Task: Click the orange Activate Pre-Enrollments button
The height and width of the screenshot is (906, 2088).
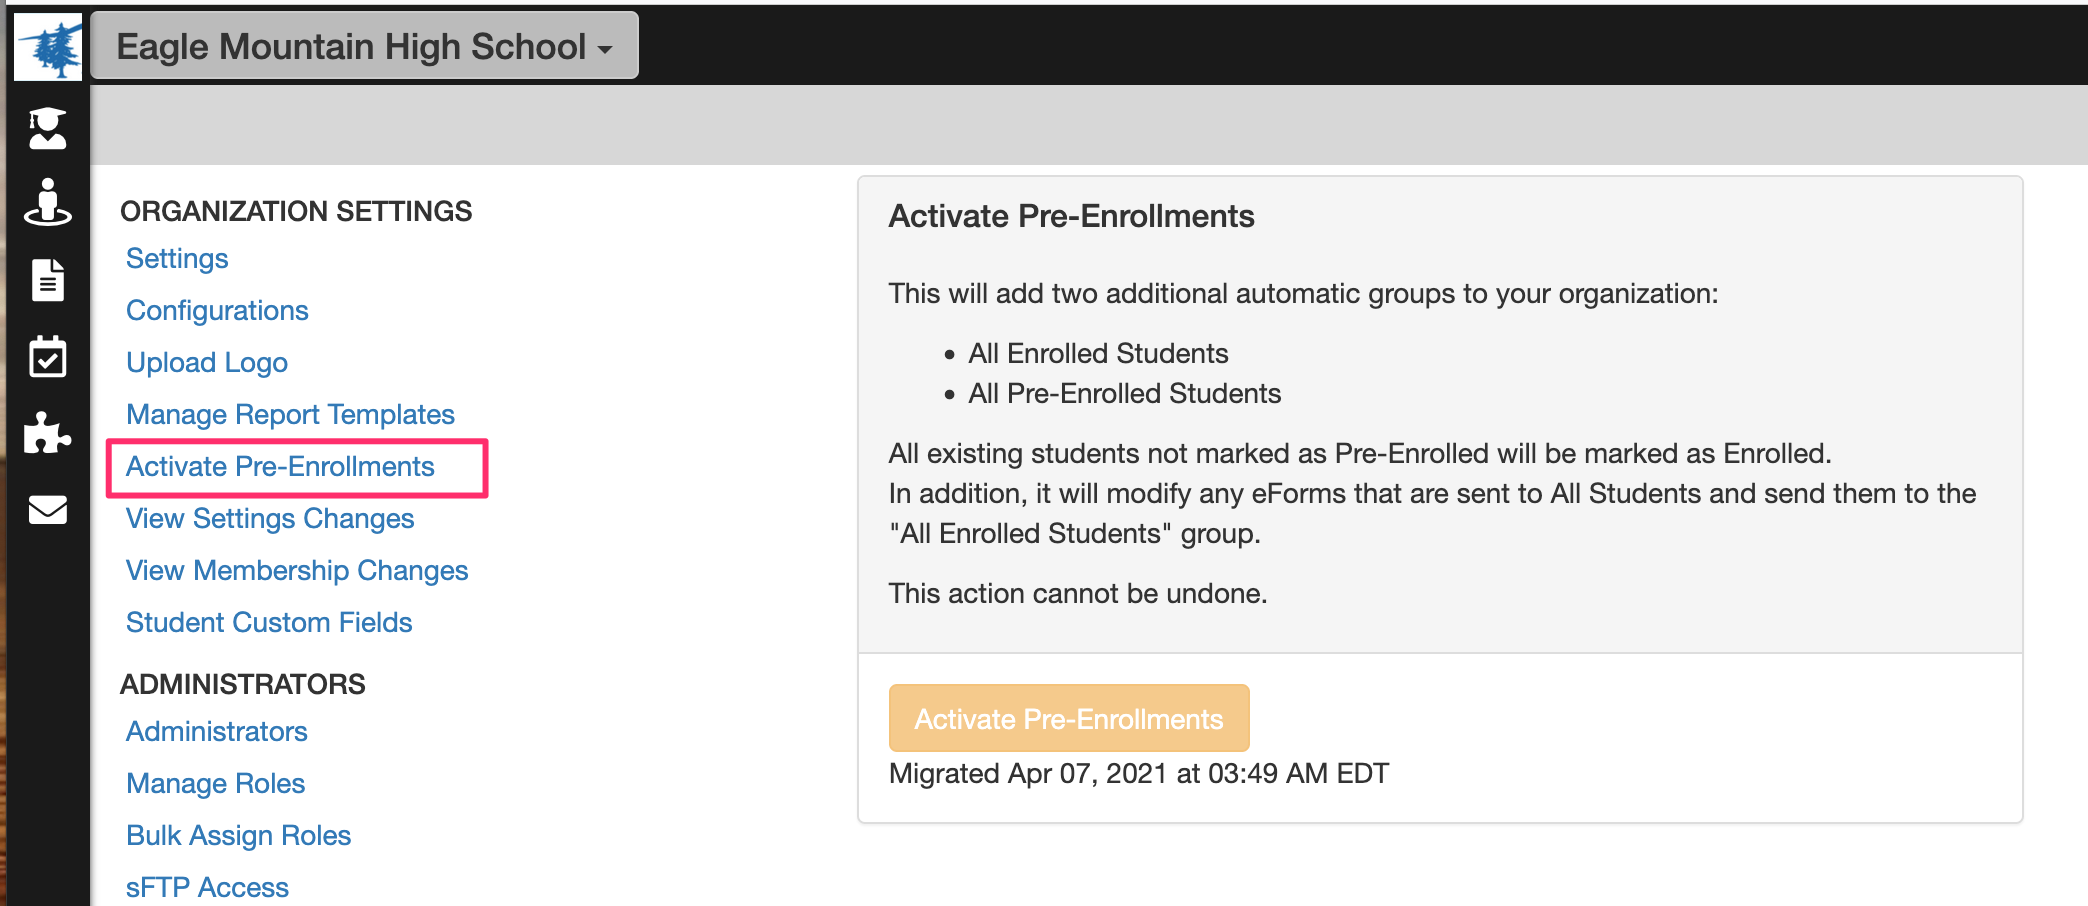Action: [x=1069, y=718]
